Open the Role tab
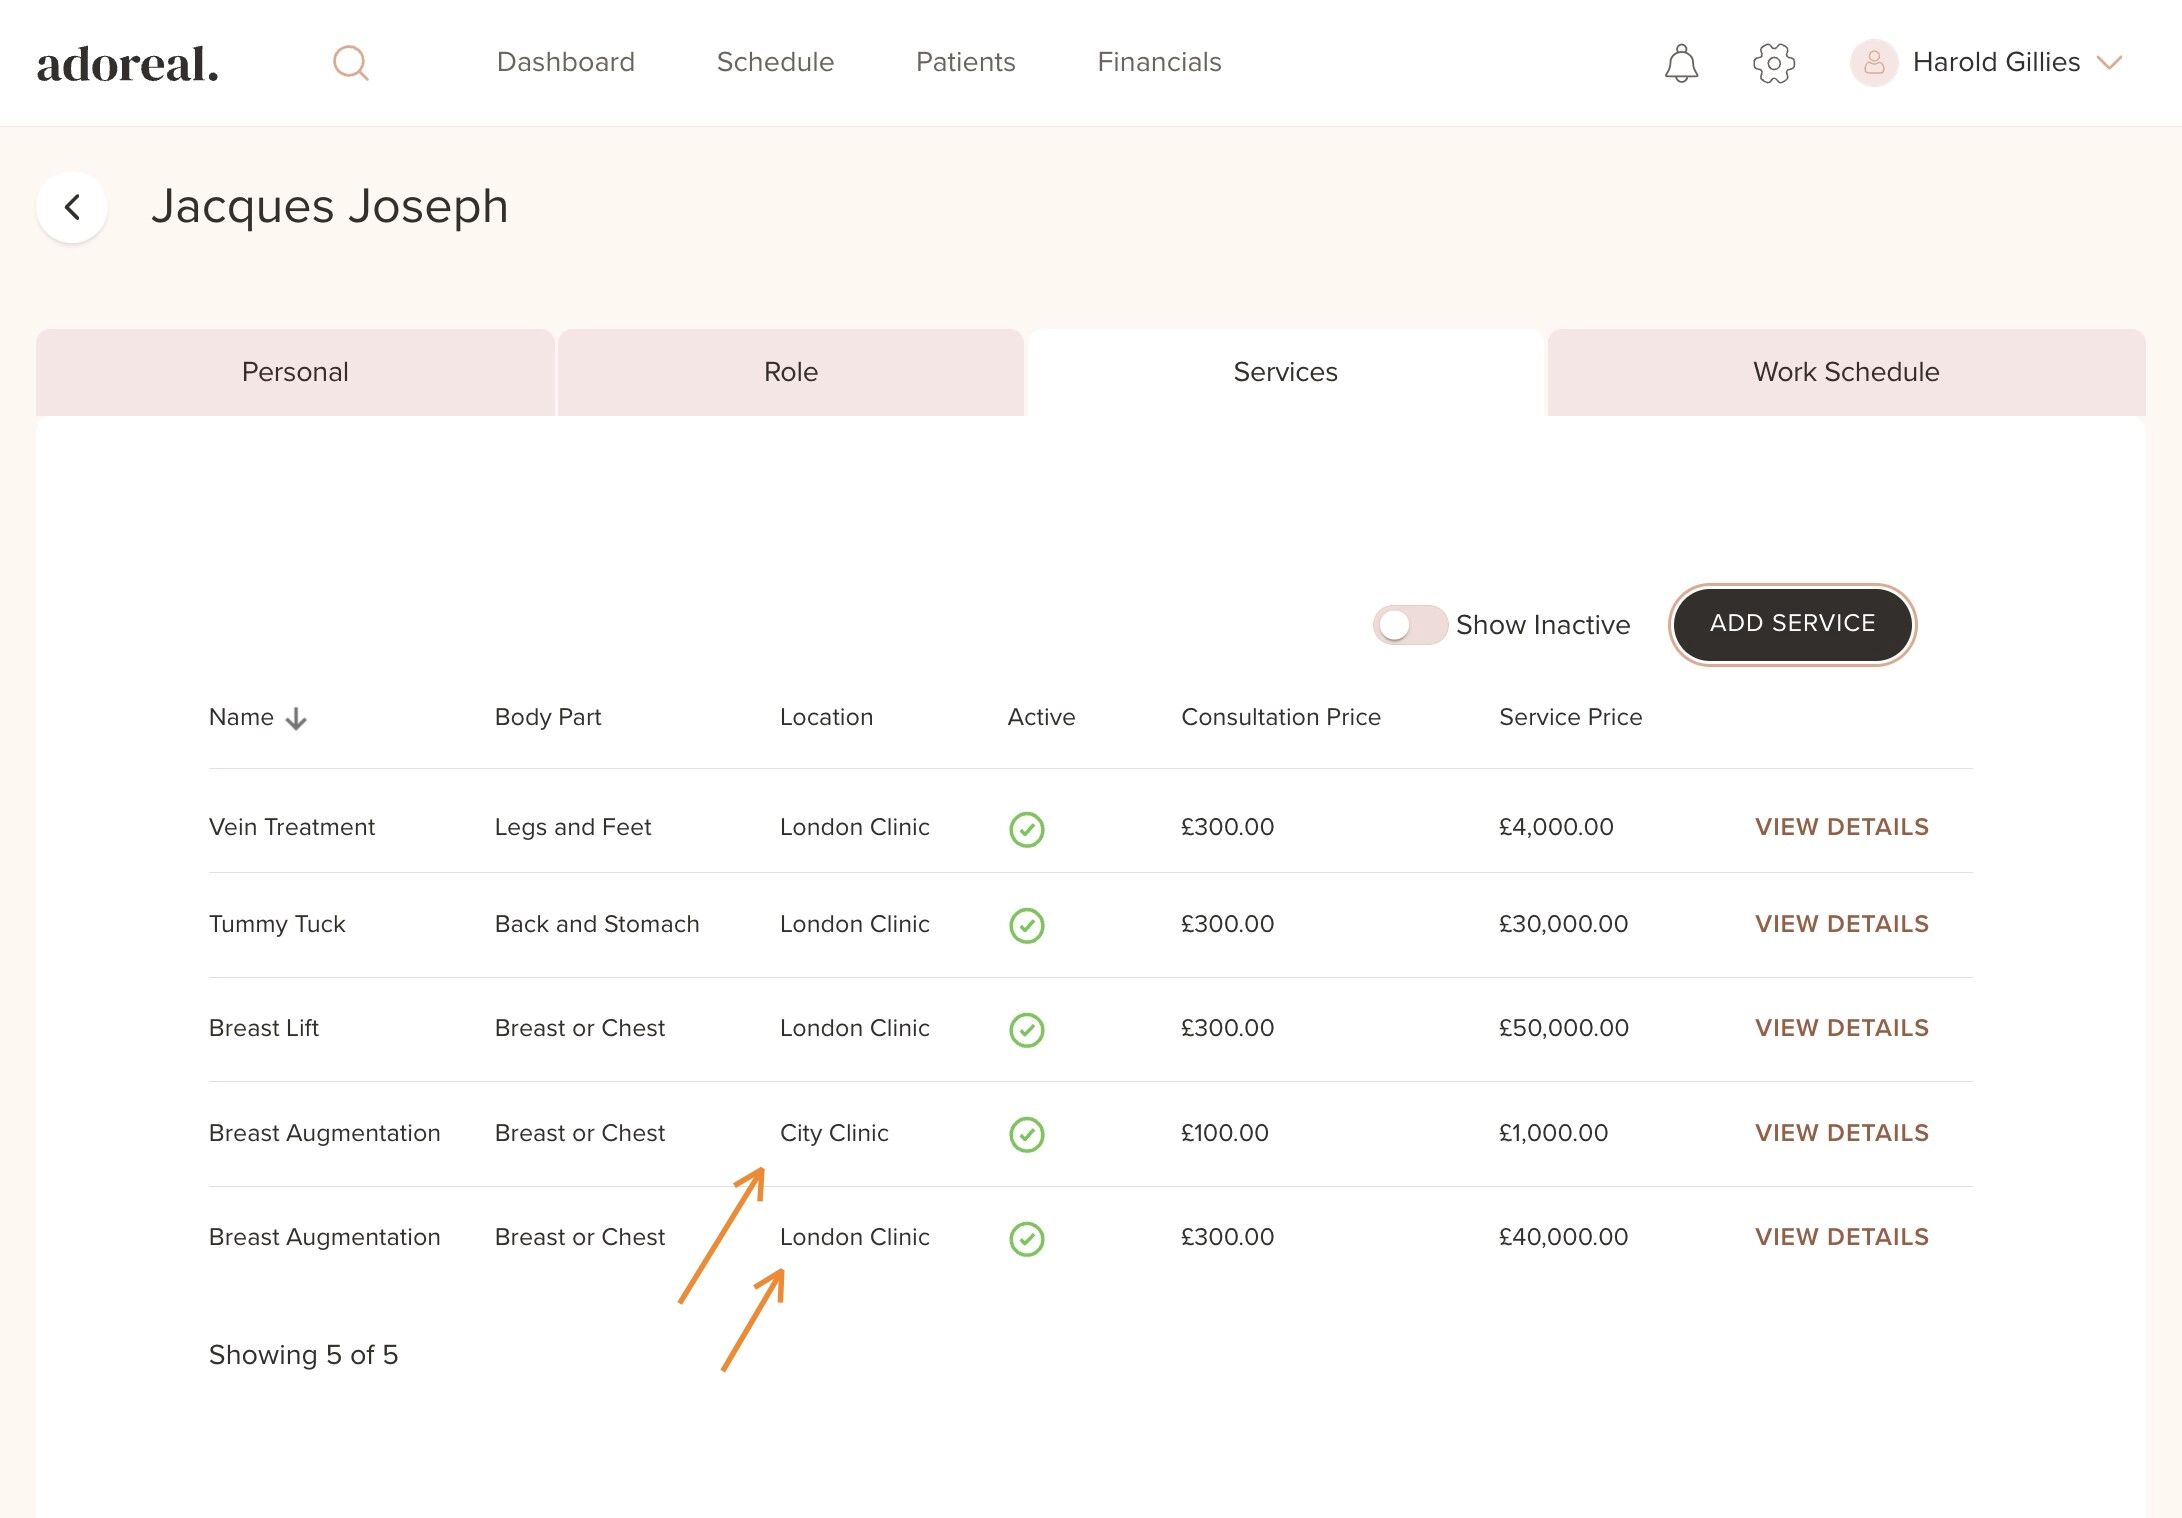This screenshot has height=1518, width=2182. pyautogui.click(x=790, y=372)
